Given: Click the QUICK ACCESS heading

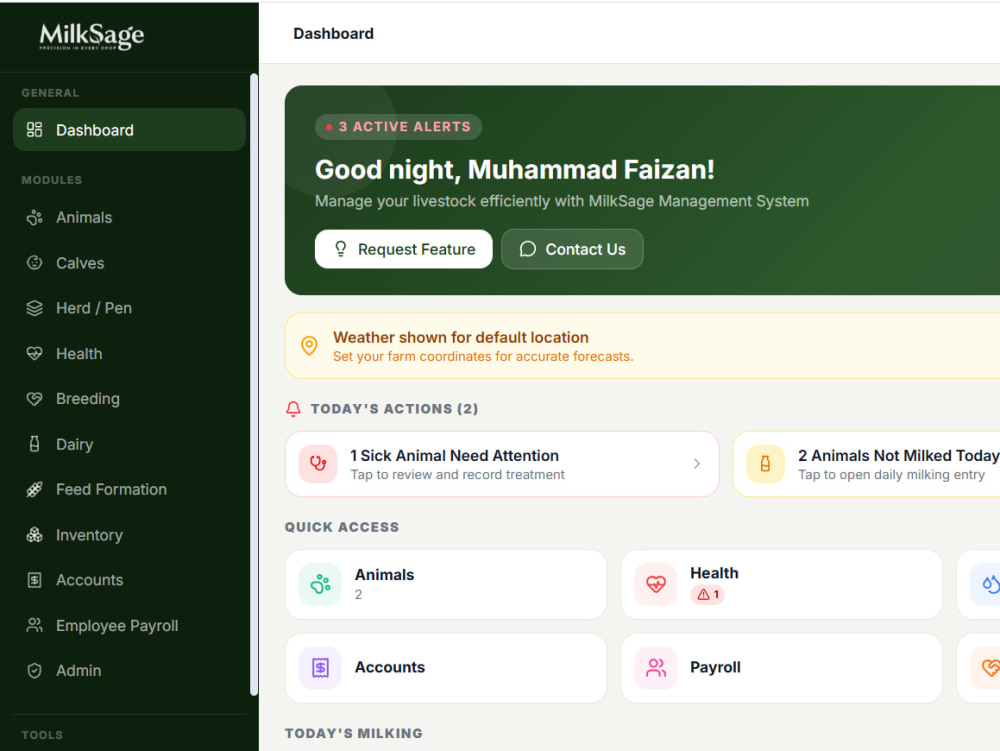Looking at the screenshot, I should pyautogui.click(x=342, y=527).
